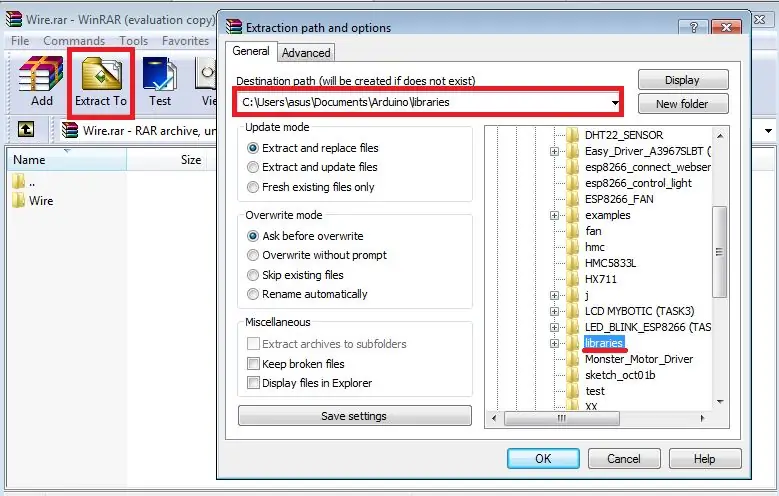
Task: Click the tree scroll up arrow
Action: (x=720, y=135)
